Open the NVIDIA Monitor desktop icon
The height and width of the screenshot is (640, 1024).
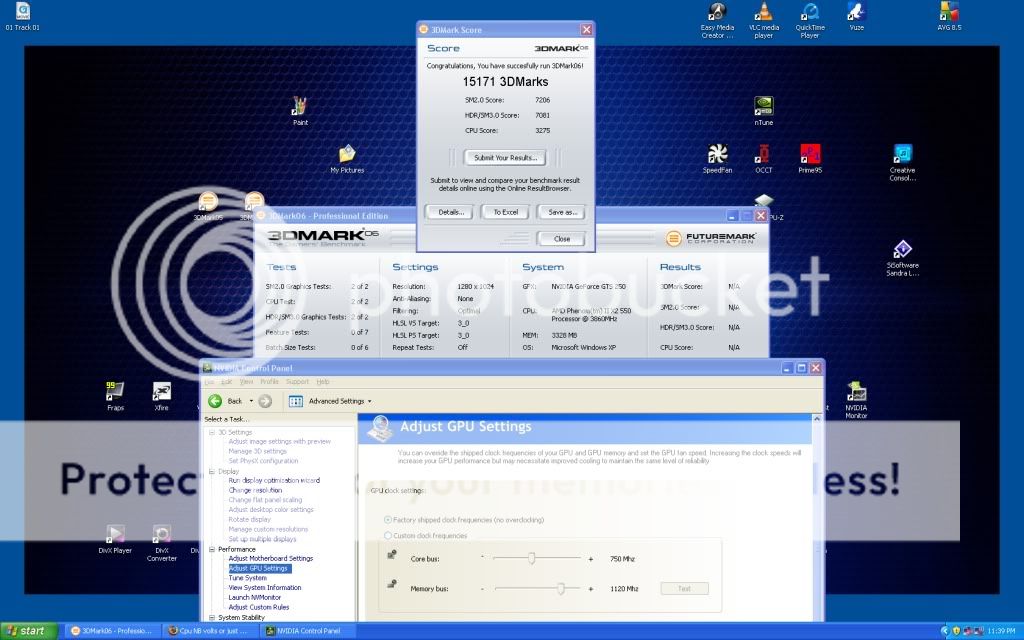(856, 400)
